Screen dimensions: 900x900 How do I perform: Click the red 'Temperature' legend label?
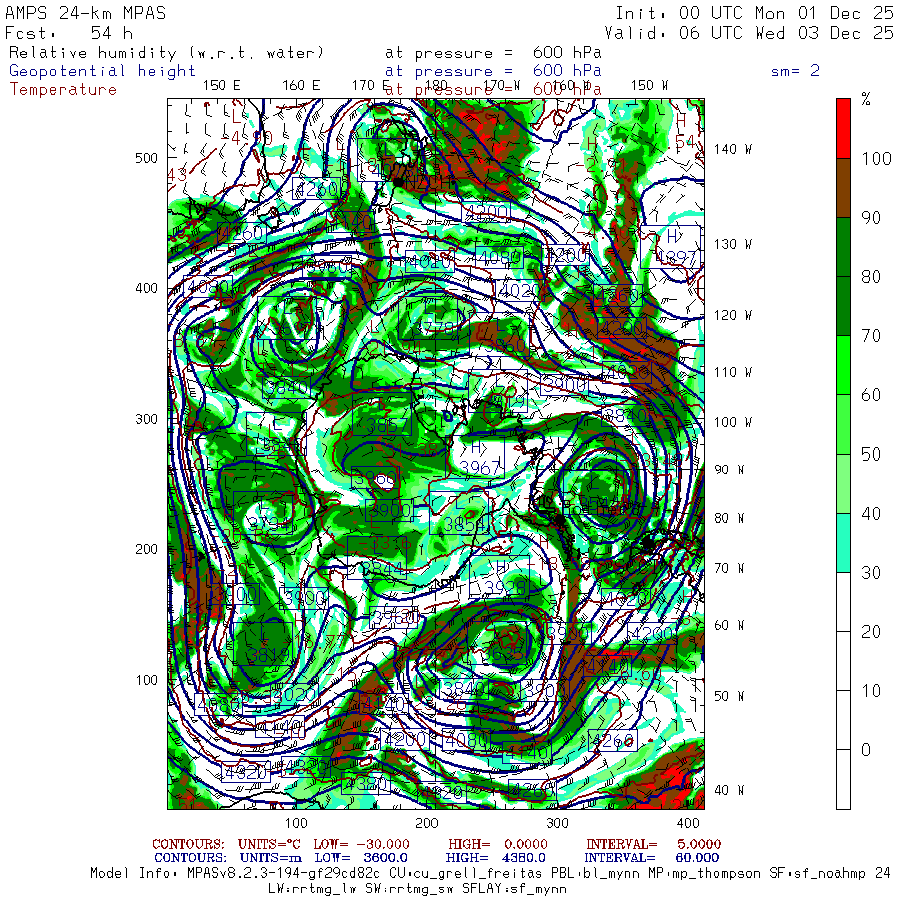click(63, 90)
